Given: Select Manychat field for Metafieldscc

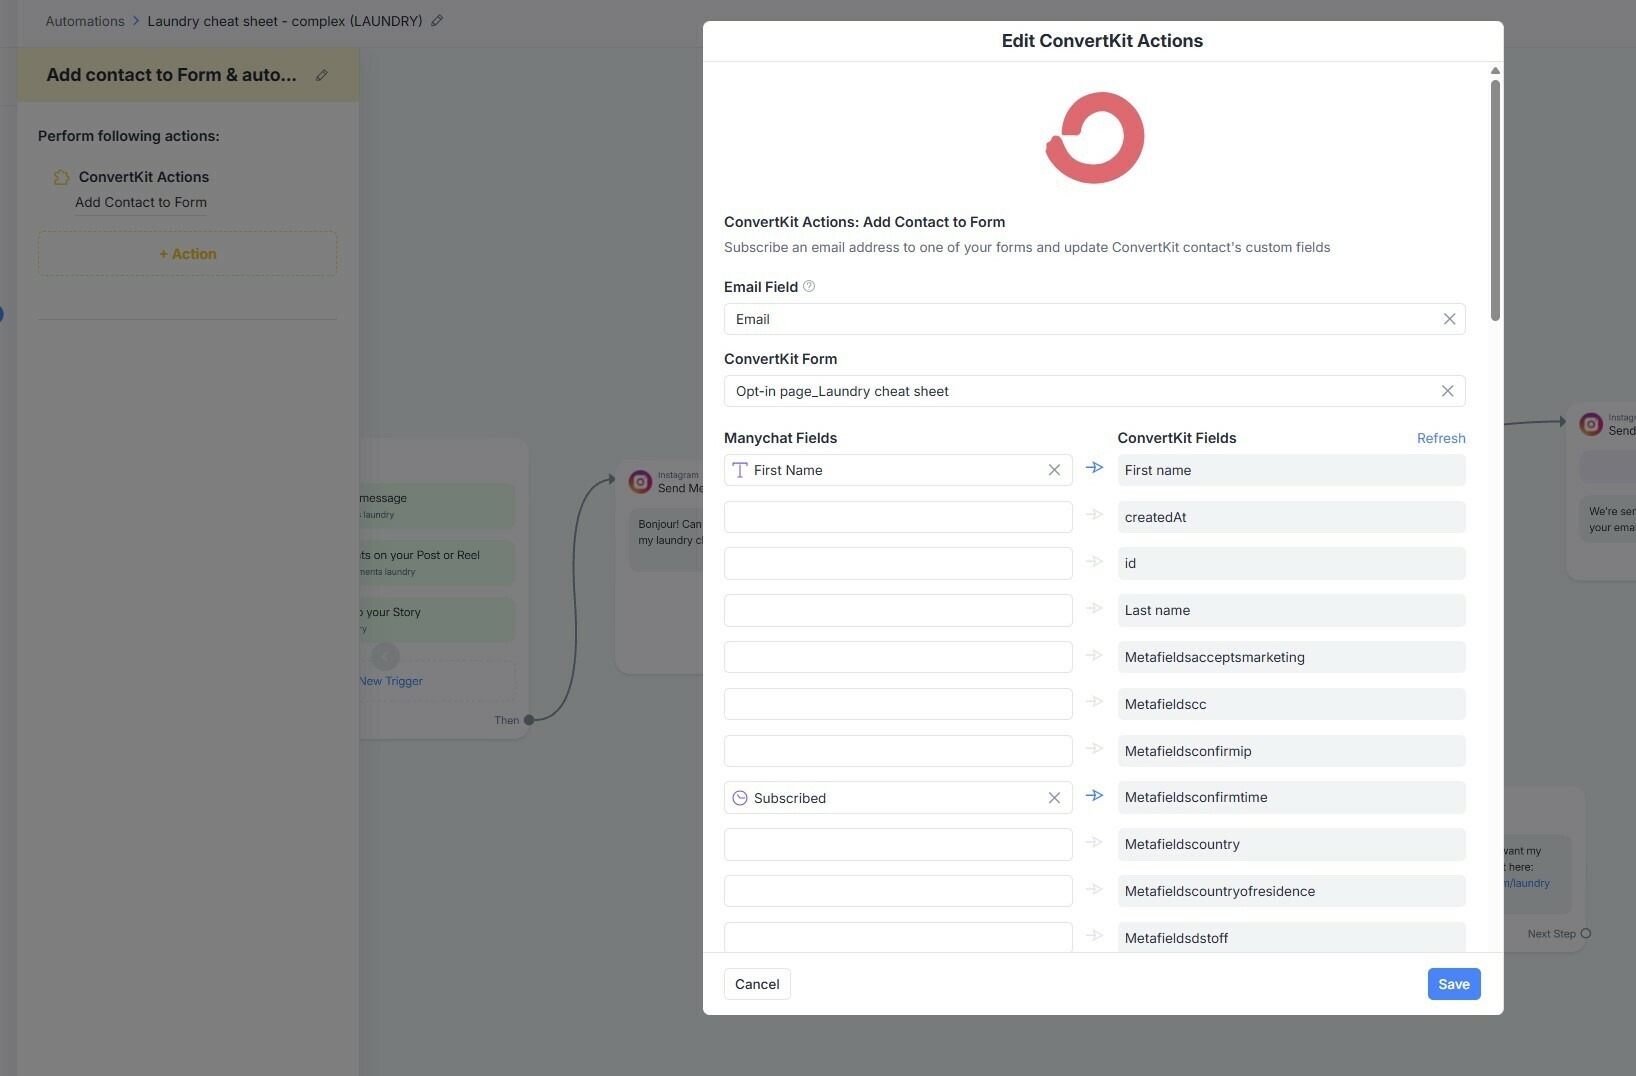Looking at the screenshot, I should [898, 704].
